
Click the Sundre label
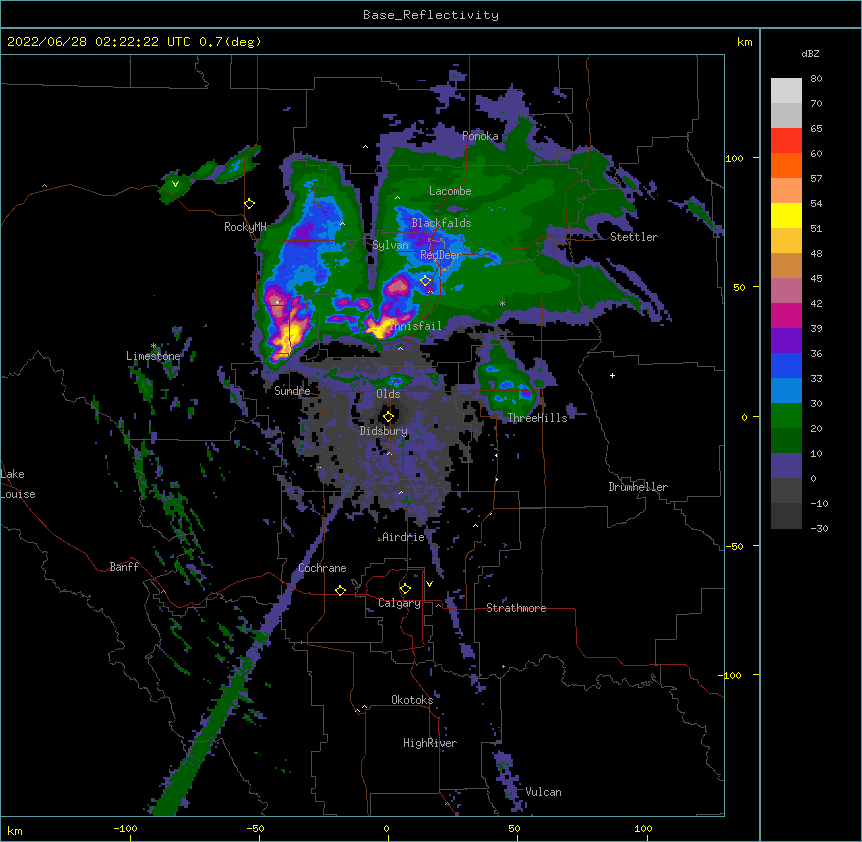coord(292,391)
